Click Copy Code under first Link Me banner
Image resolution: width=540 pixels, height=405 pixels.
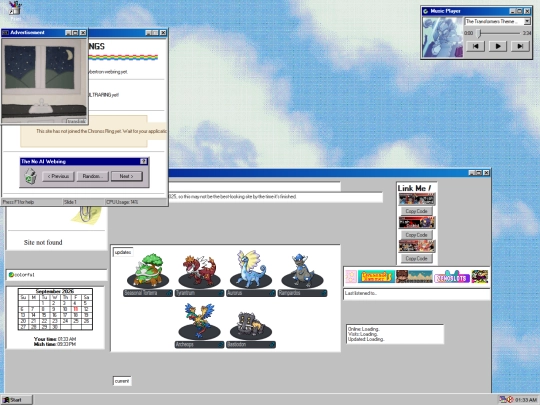click(x=416, y=211)
